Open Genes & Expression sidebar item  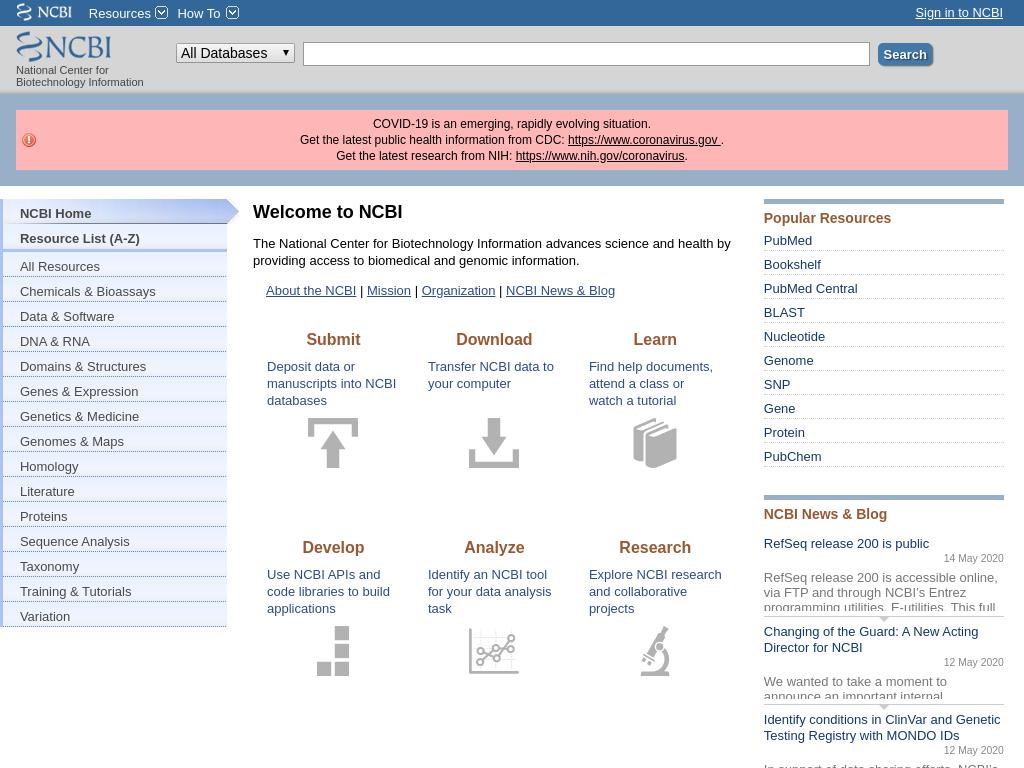[79, 391]
